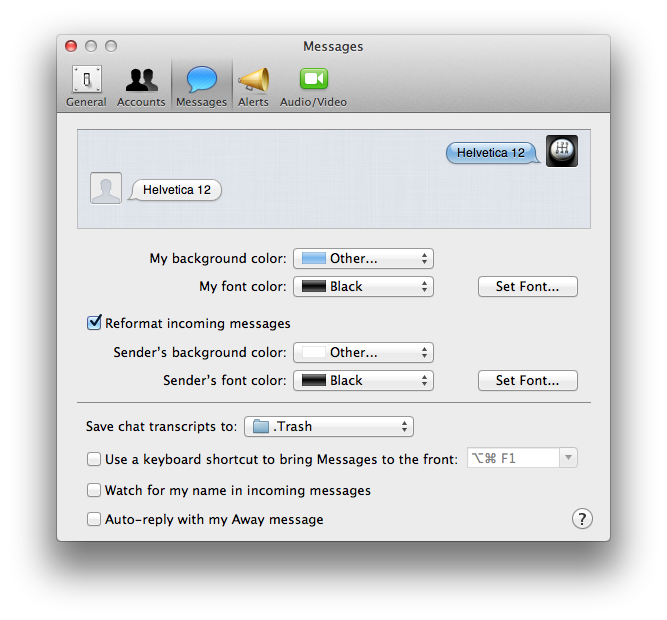Click the generic sender avatar in preview

coord(106,188)
